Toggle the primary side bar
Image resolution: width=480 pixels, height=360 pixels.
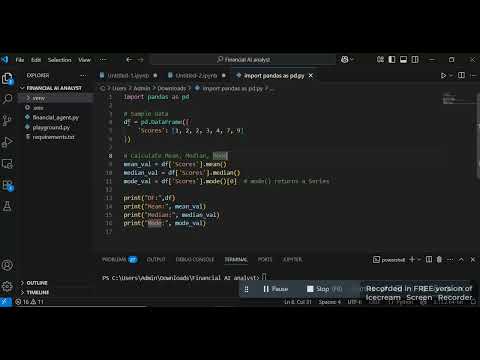tap(392, 59)
